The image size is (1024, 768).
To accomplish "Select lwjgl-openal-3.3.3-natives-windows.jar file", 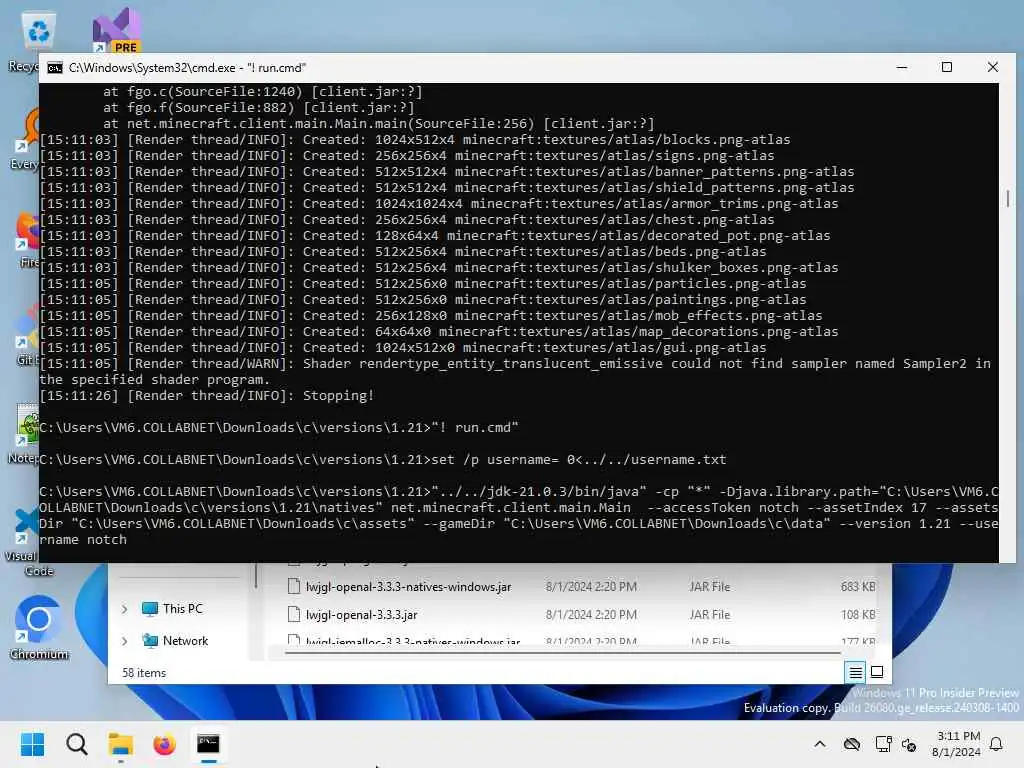I will pos(408,586).
